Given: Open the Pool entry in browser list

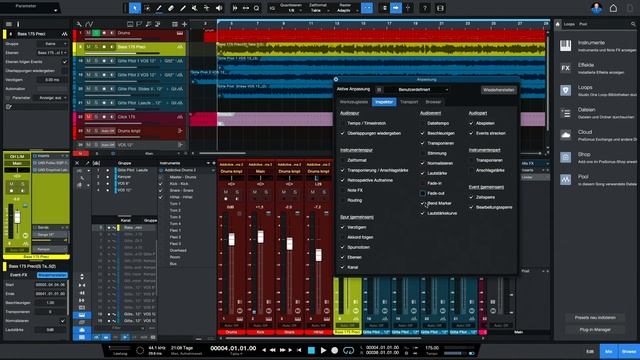Looking at the screenshot, I should (x=596, y=180).
